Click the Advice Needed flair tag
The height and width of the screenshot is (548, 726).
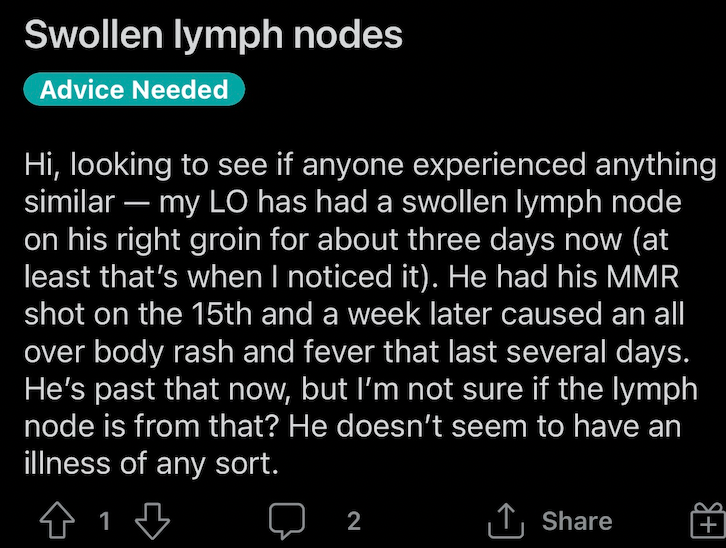[x=134, y=89]
